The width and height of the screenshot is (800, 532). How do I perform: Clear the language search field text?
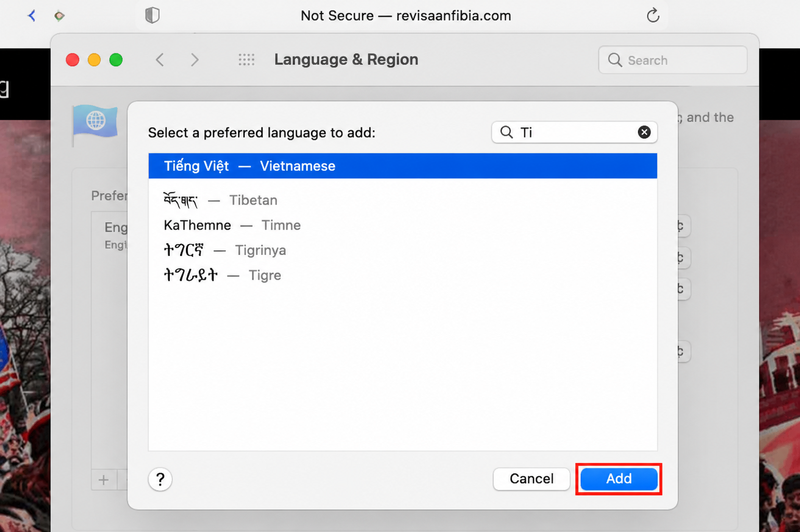point(644,132)
